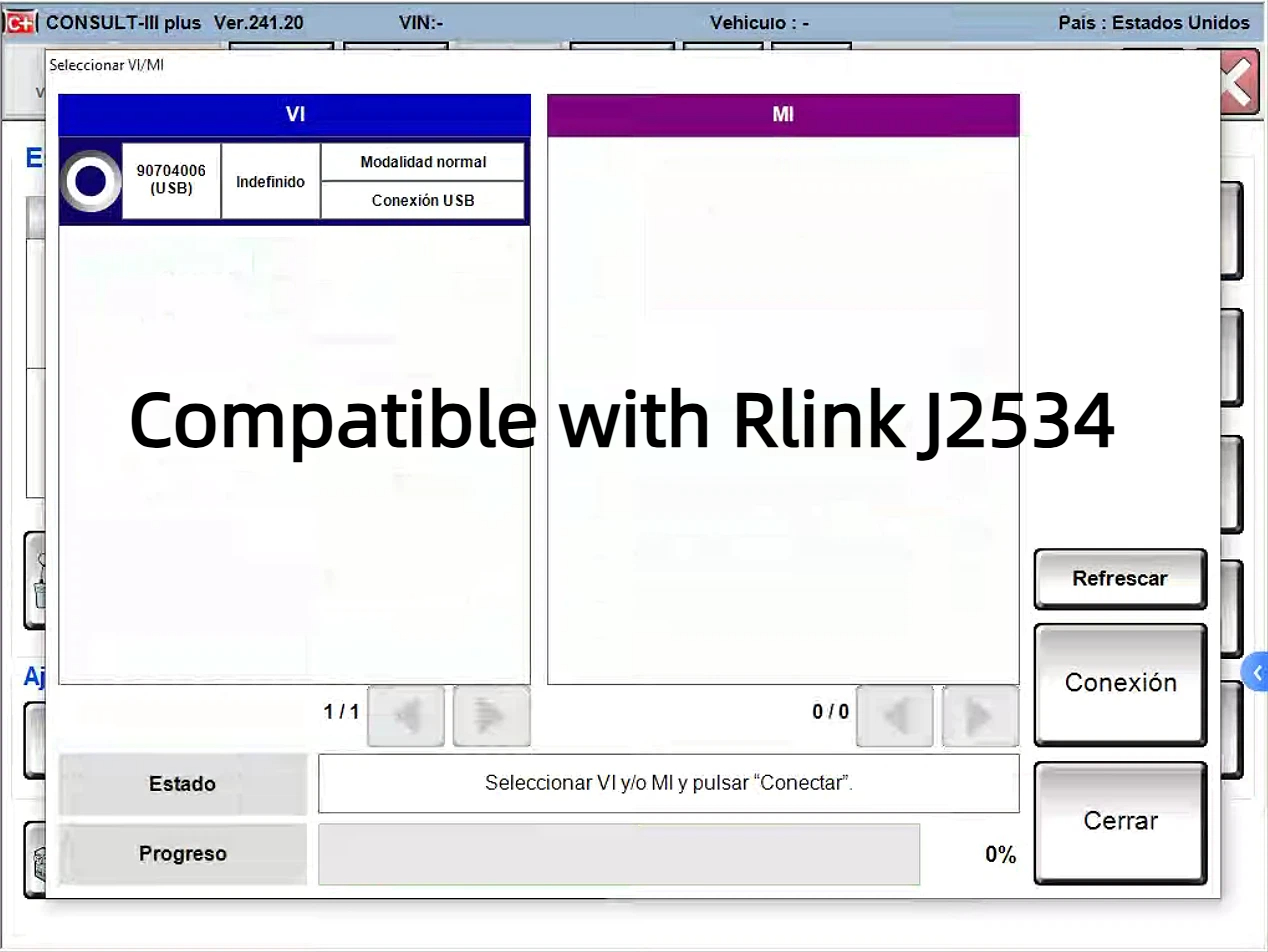The width and height of the screenshot is (1268, 952).
Task: Click the red X close icon
Action: click(1237, 82)
